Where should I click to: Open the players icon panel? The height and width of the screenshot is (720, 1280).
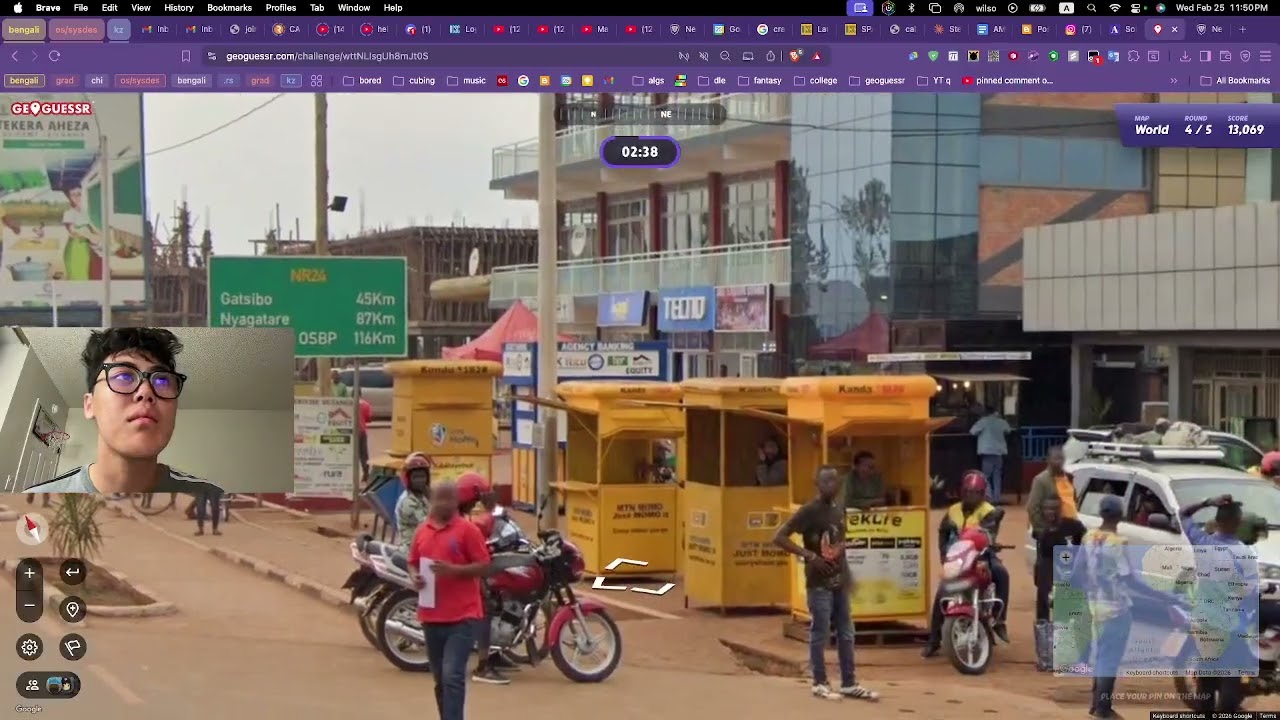point(32,685)
